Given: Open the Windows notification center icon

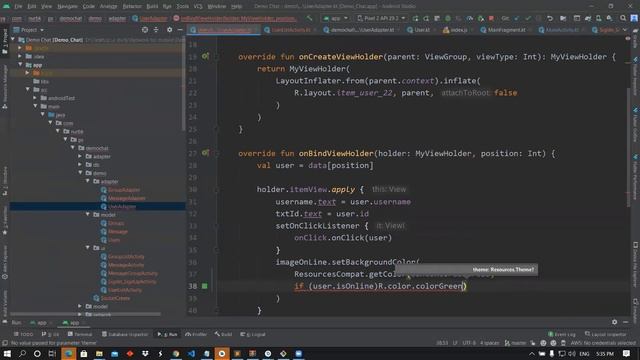Looking at the screenshot, I should point(627,353).
